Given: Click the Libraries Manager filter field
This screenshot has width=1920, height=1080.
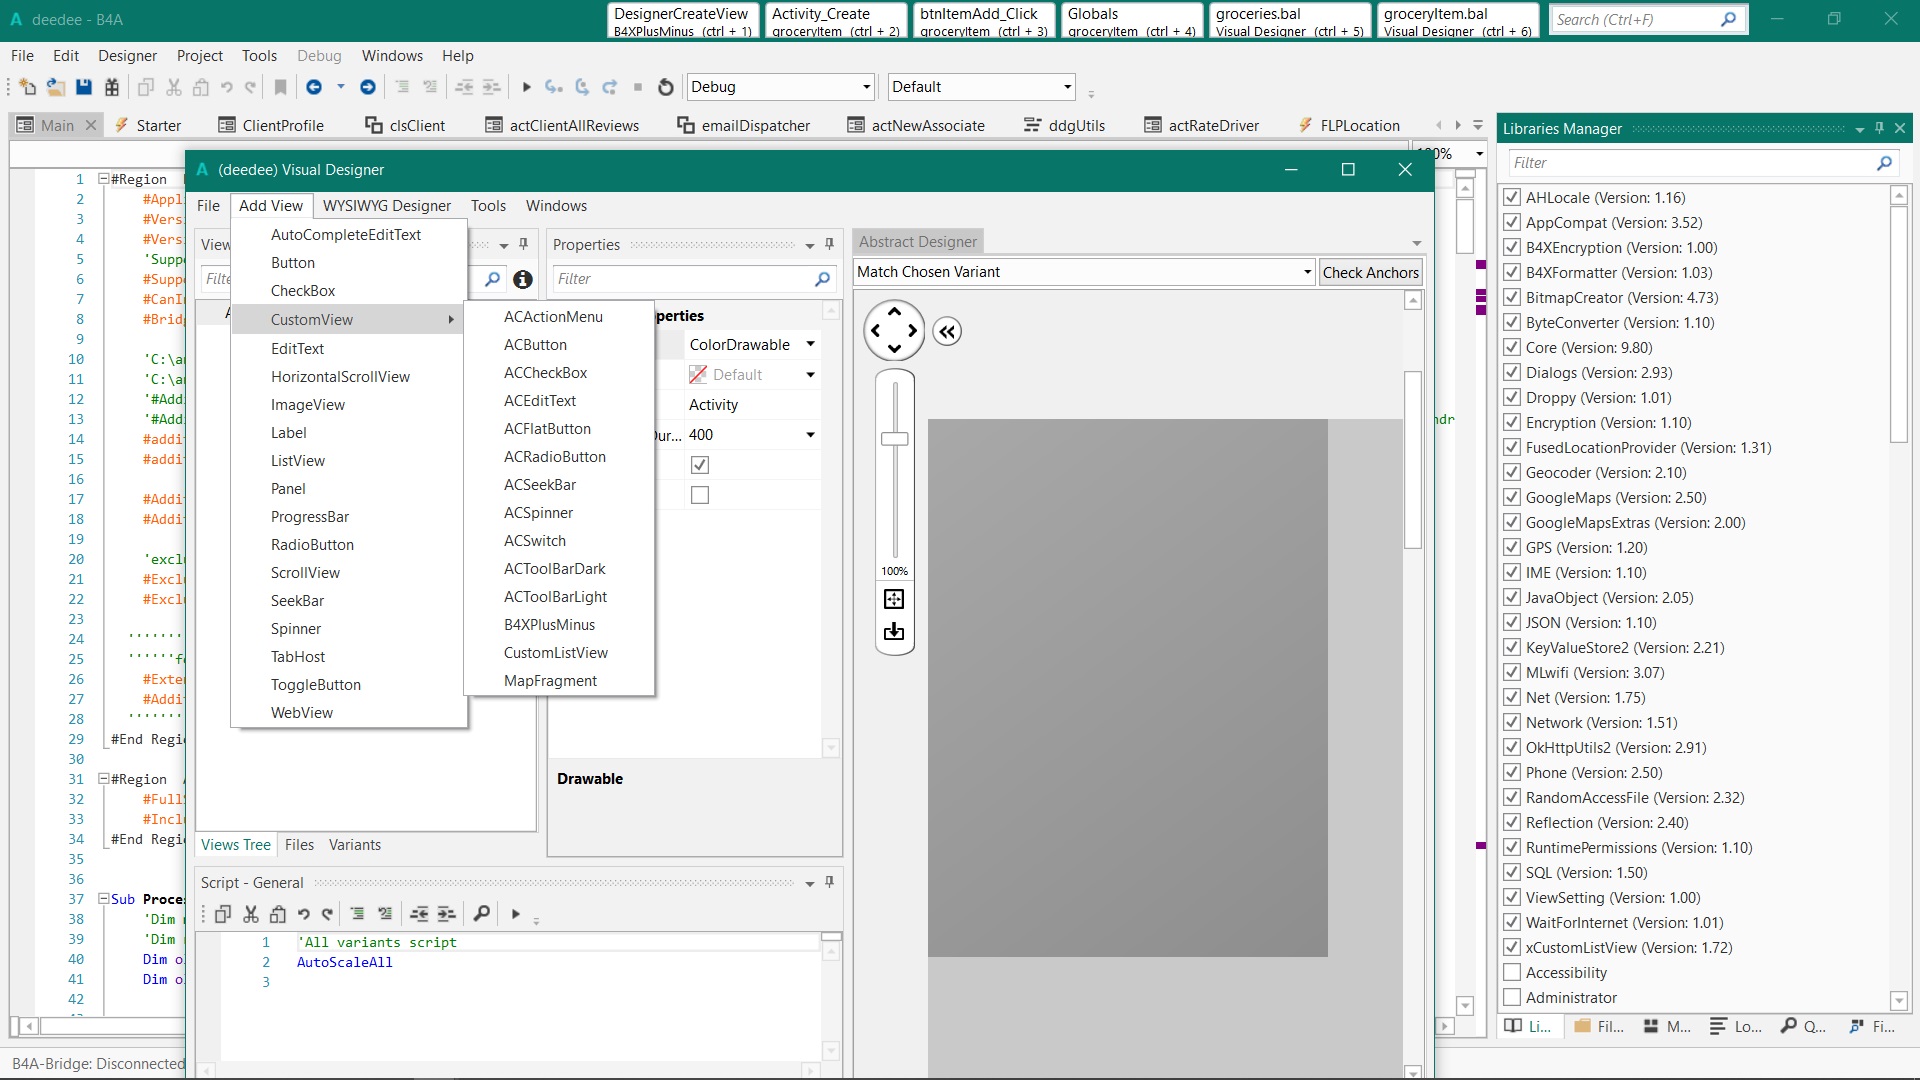Looking at the screenshot, I should point(1690,163).
